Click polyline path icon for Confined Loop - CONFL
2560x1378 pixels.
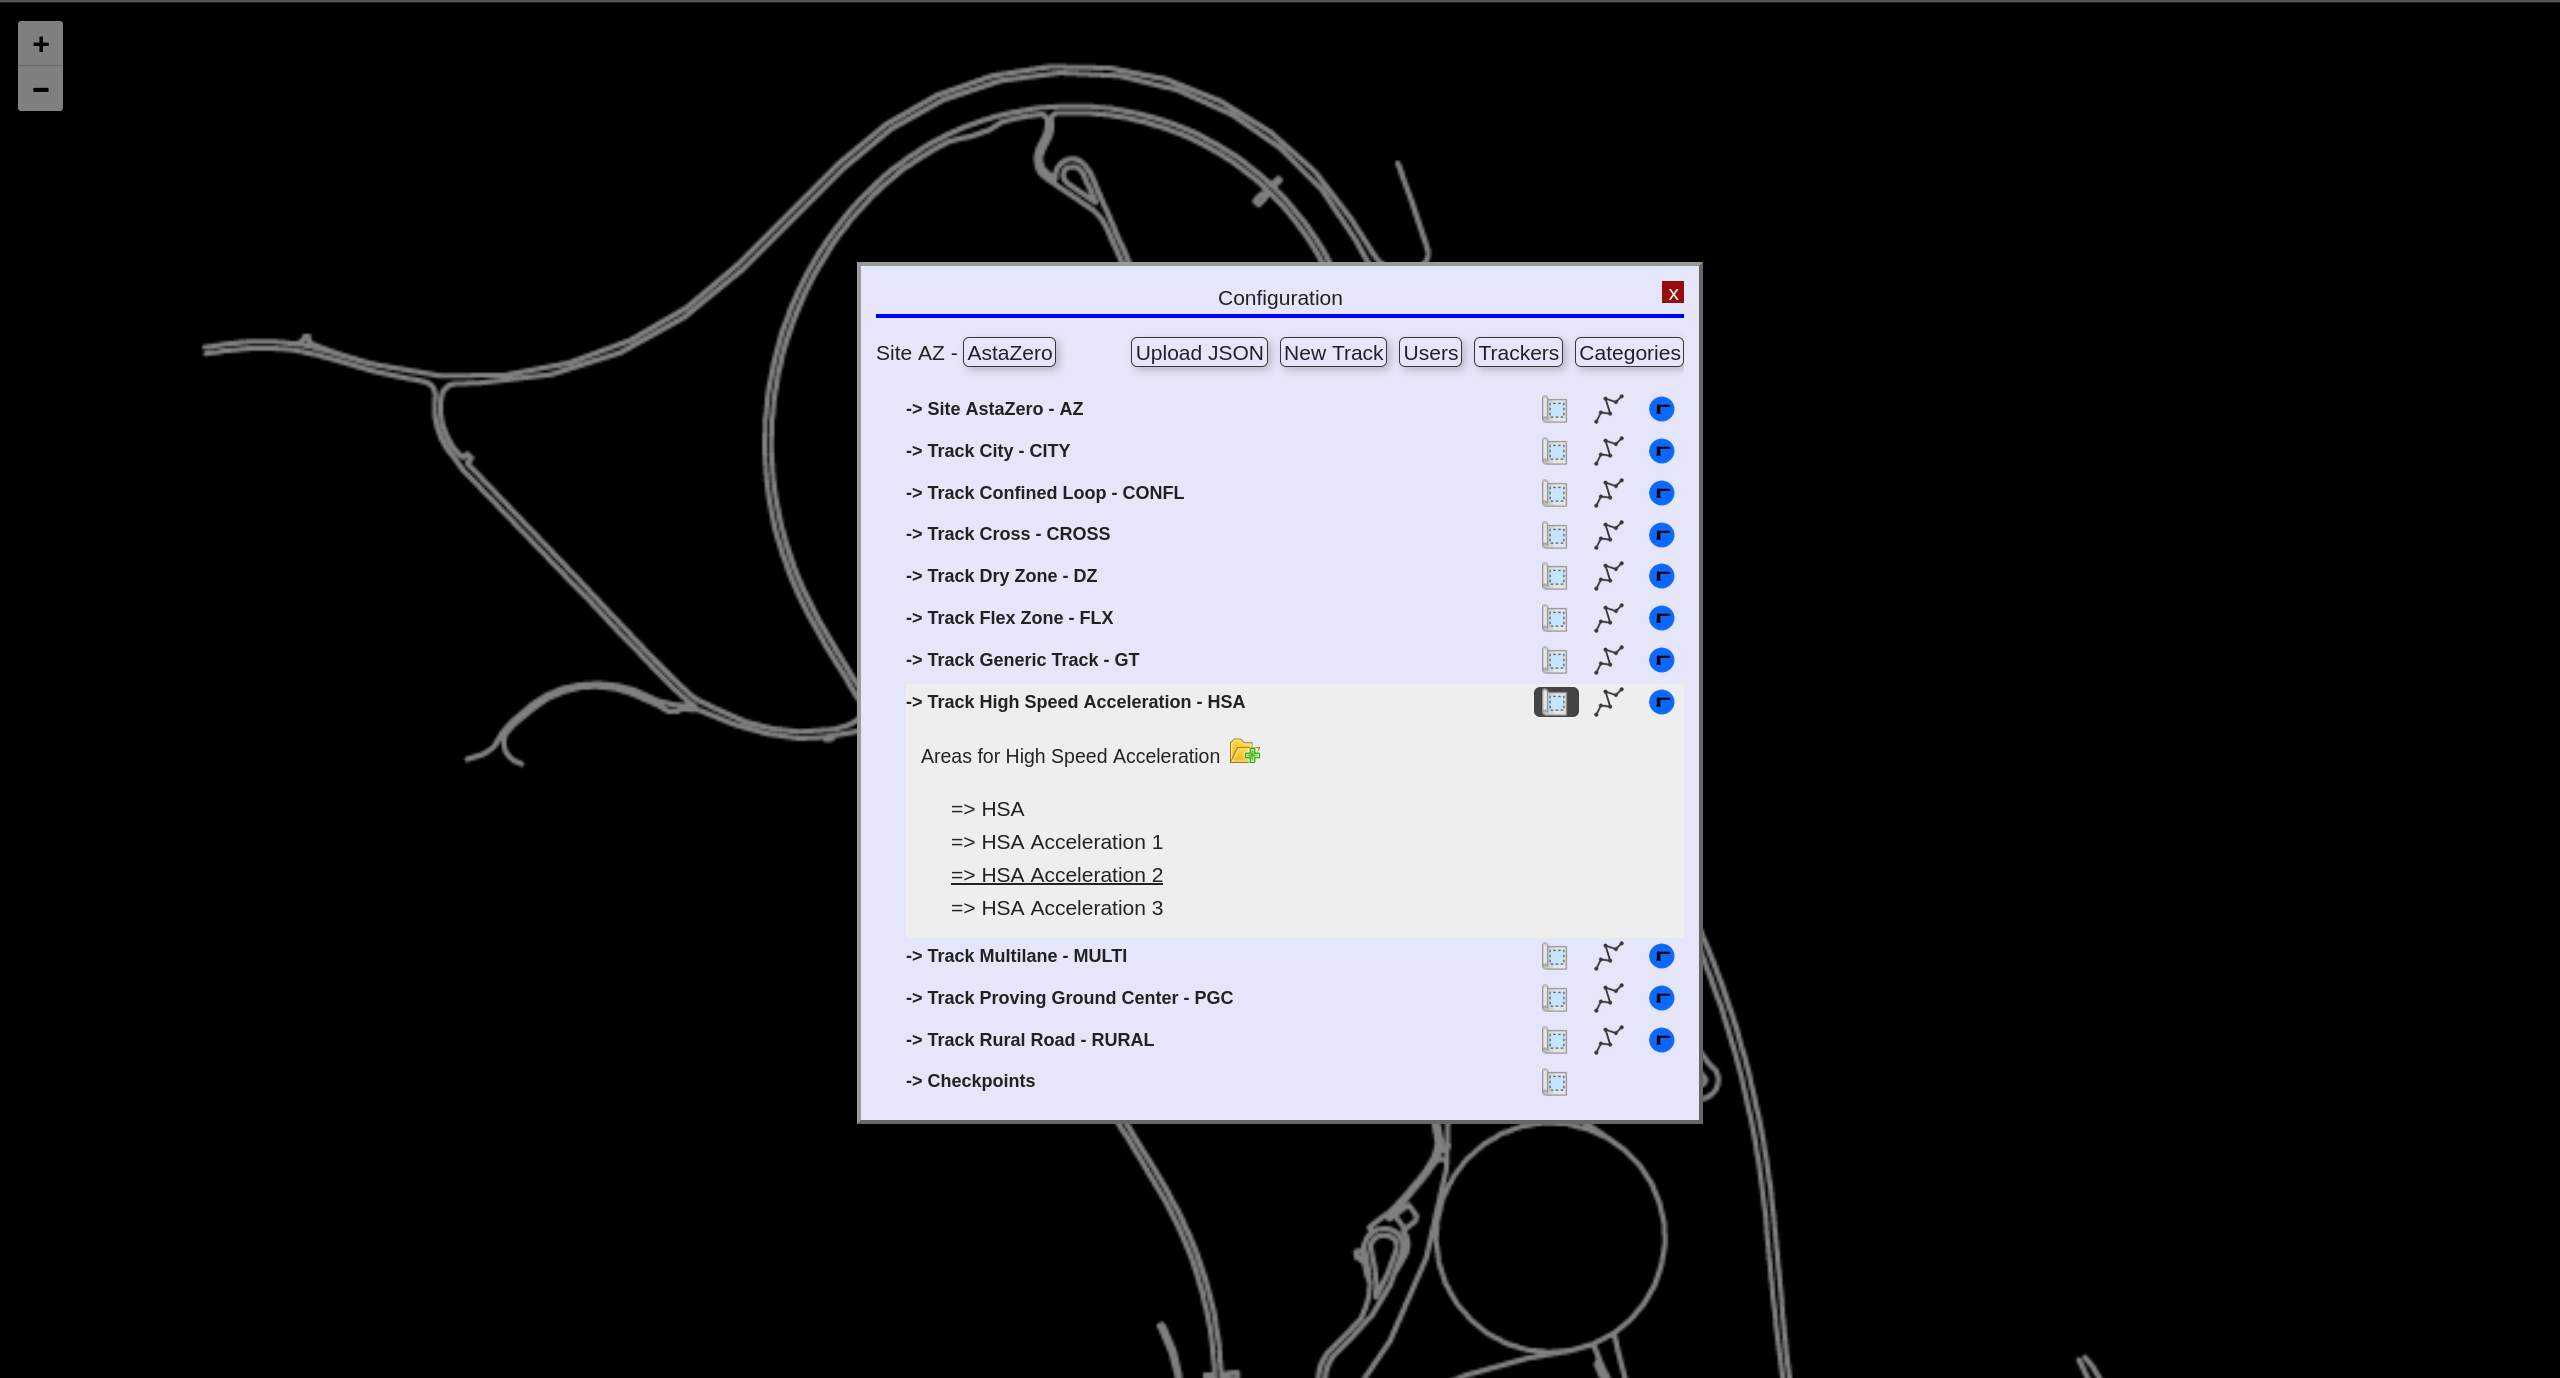click(x=1608, y=493)
